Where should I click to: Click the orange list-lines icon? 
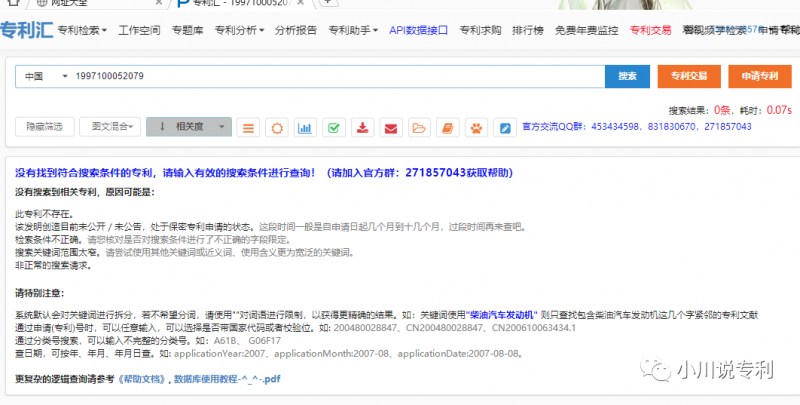coord(248,128)
